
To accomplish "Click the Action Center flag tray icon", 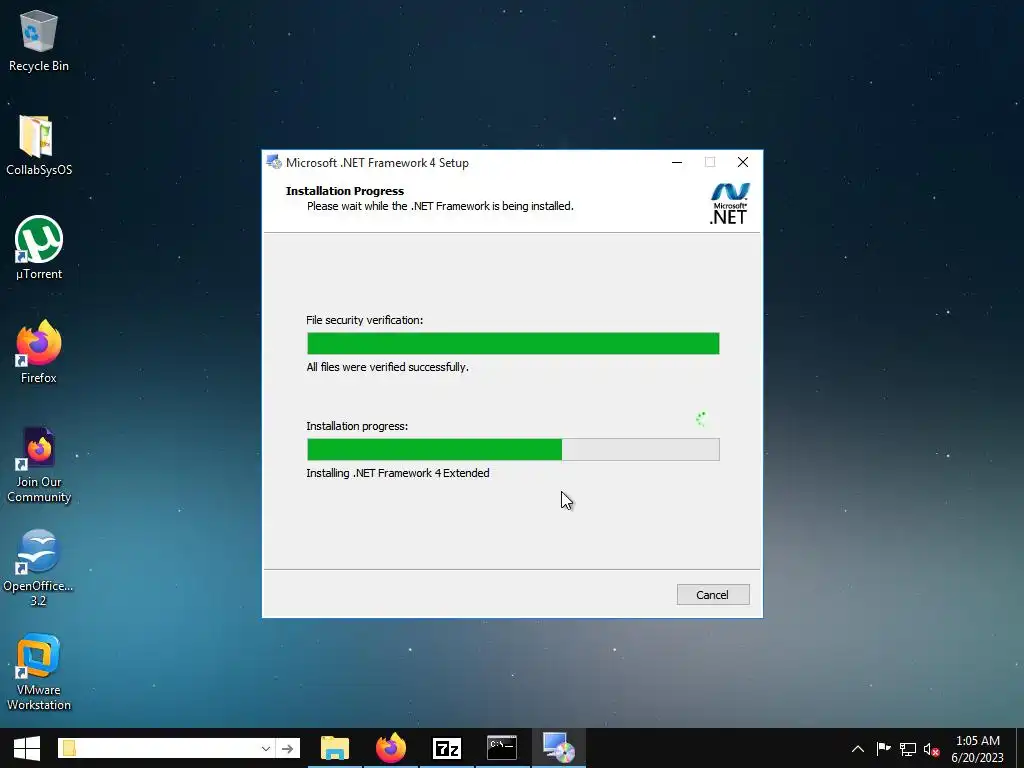I will (x=883, y=748).
